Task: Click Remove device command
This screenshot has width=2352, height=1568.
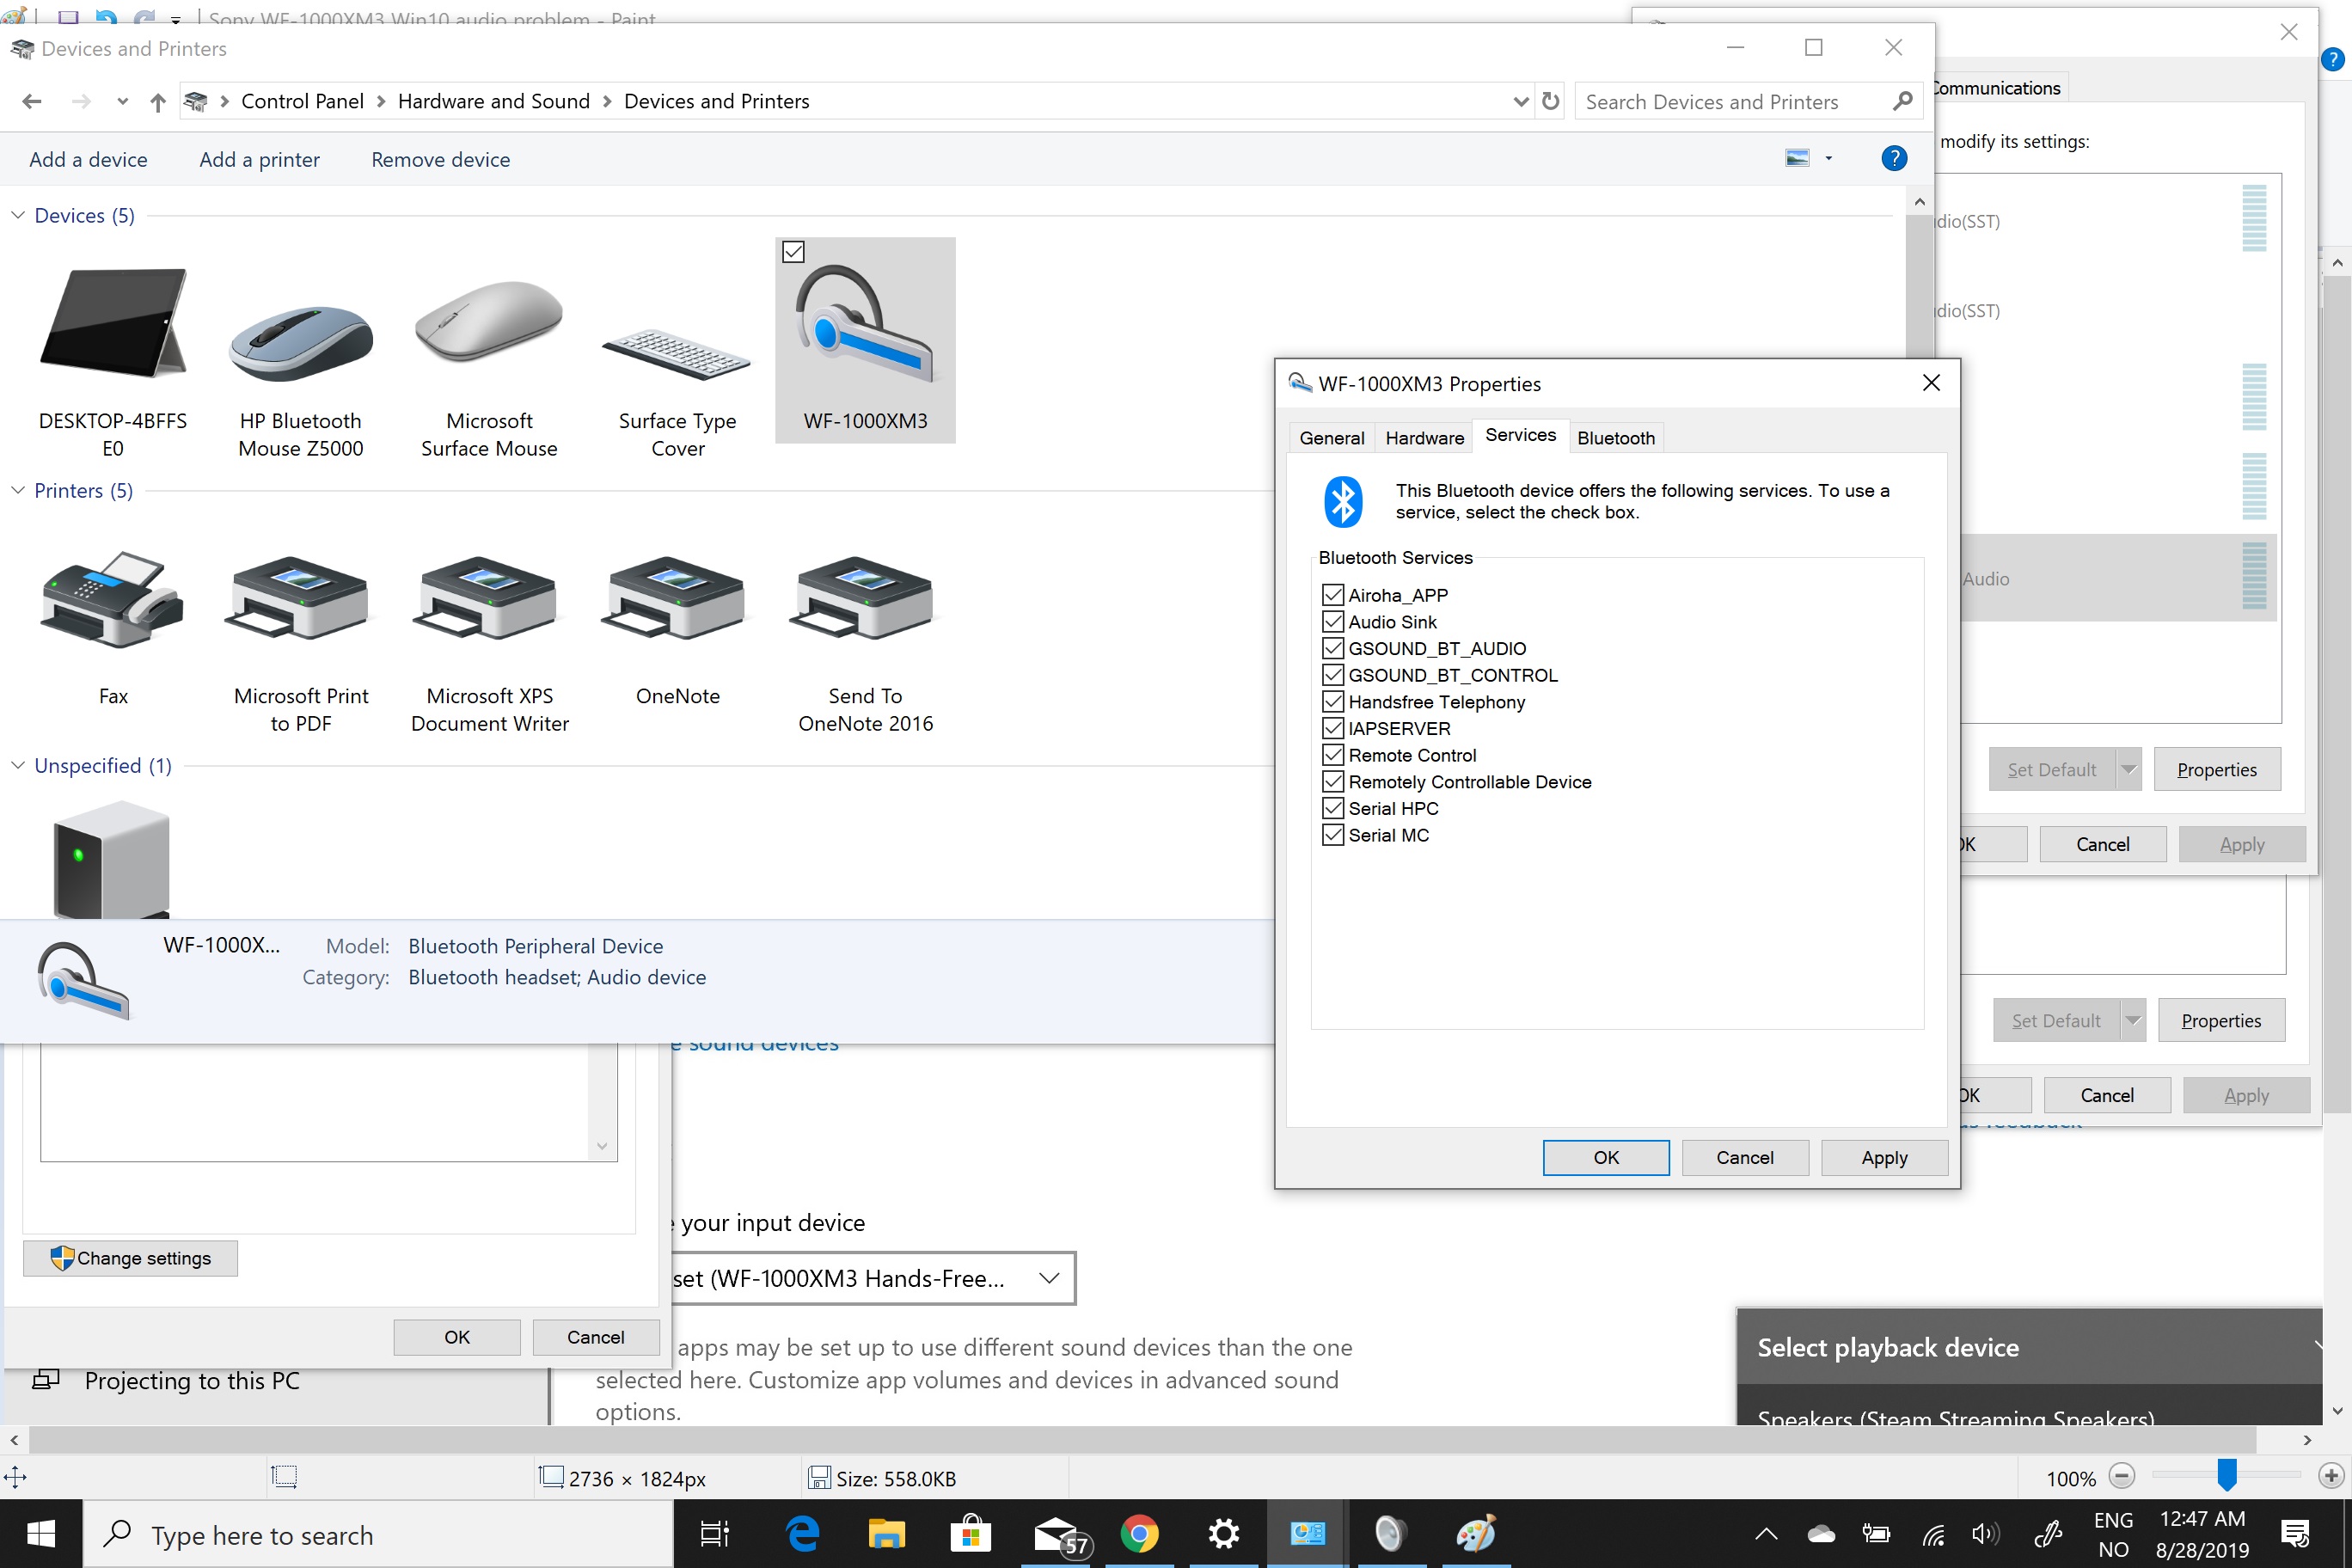Action: (440, 159)
